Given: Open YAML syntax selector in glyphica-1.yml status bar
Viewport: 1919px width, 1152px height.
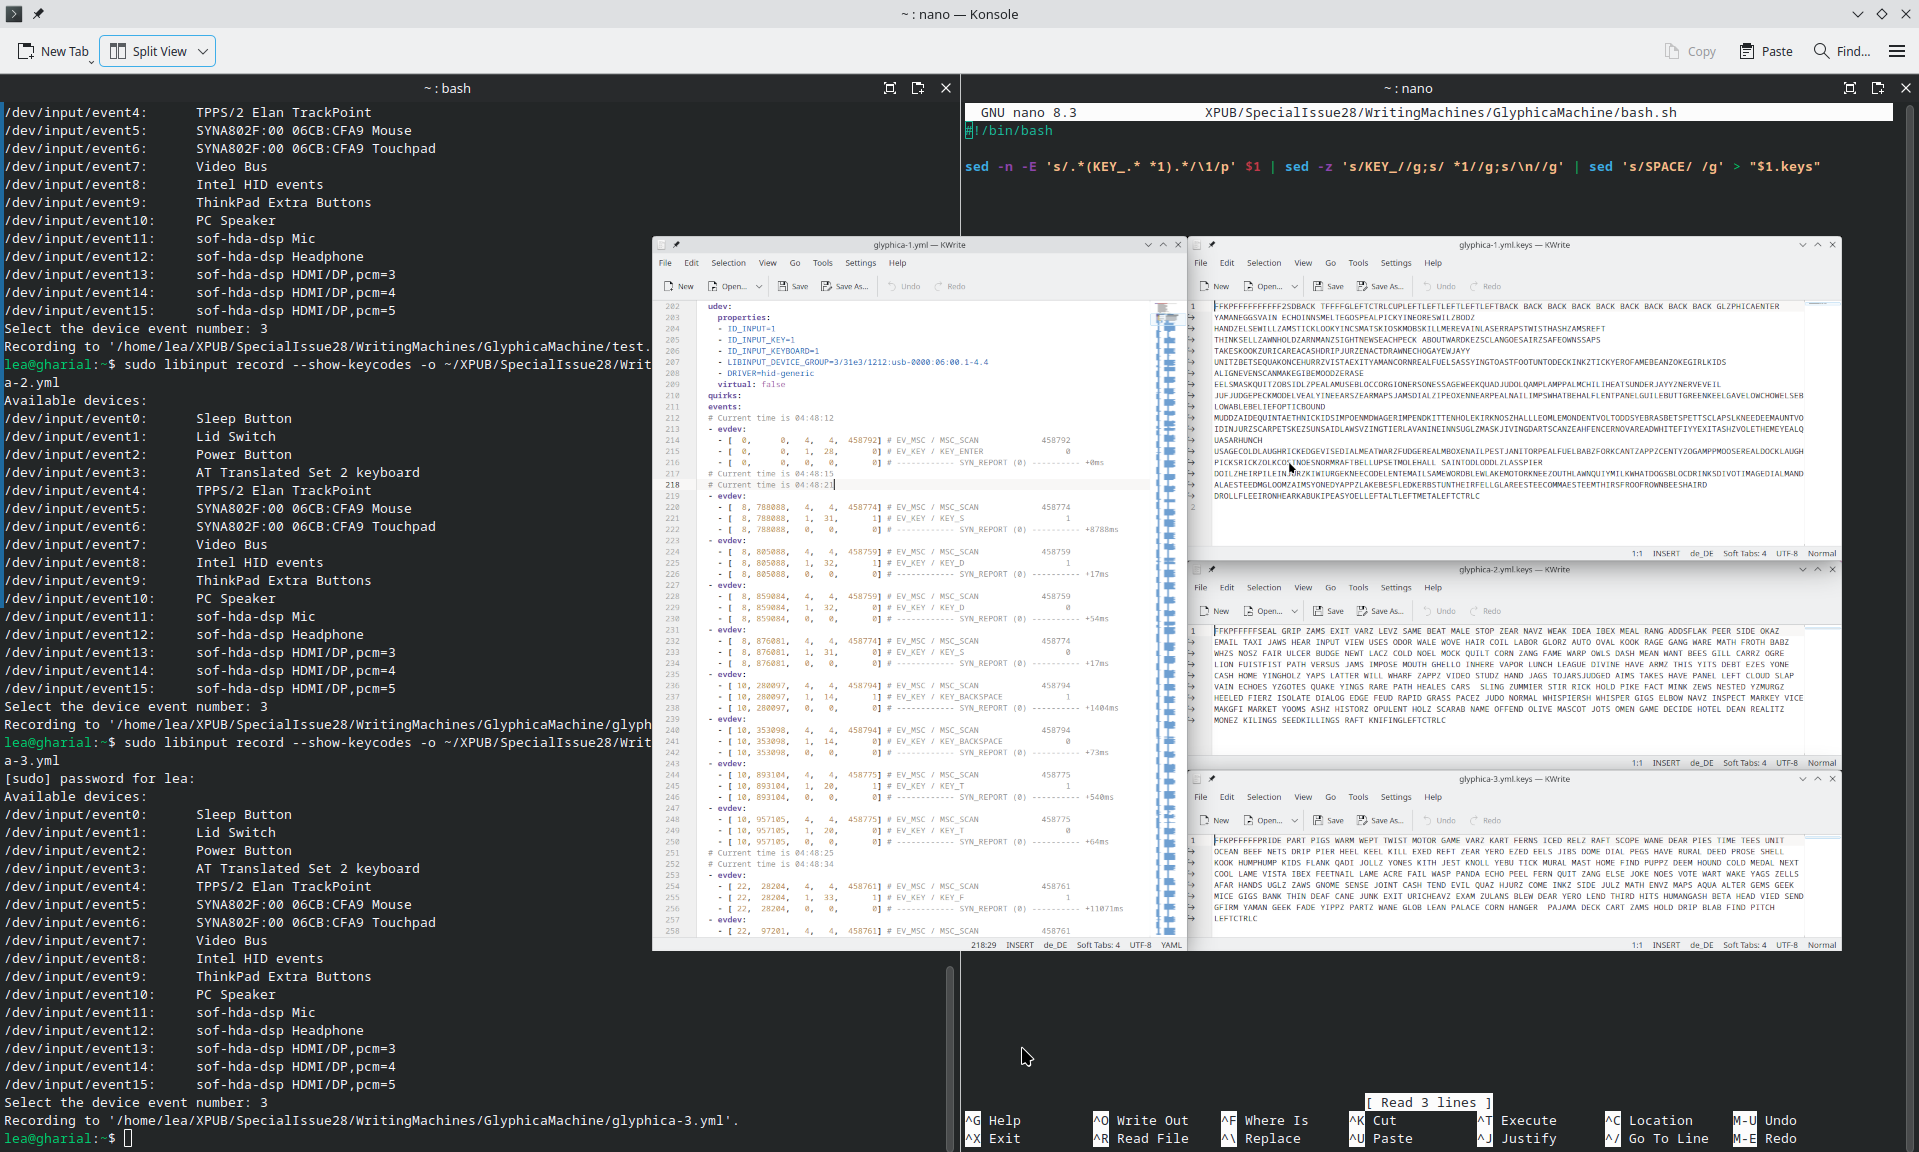Looking at the screenshot, I should [x=1171, y=945].
